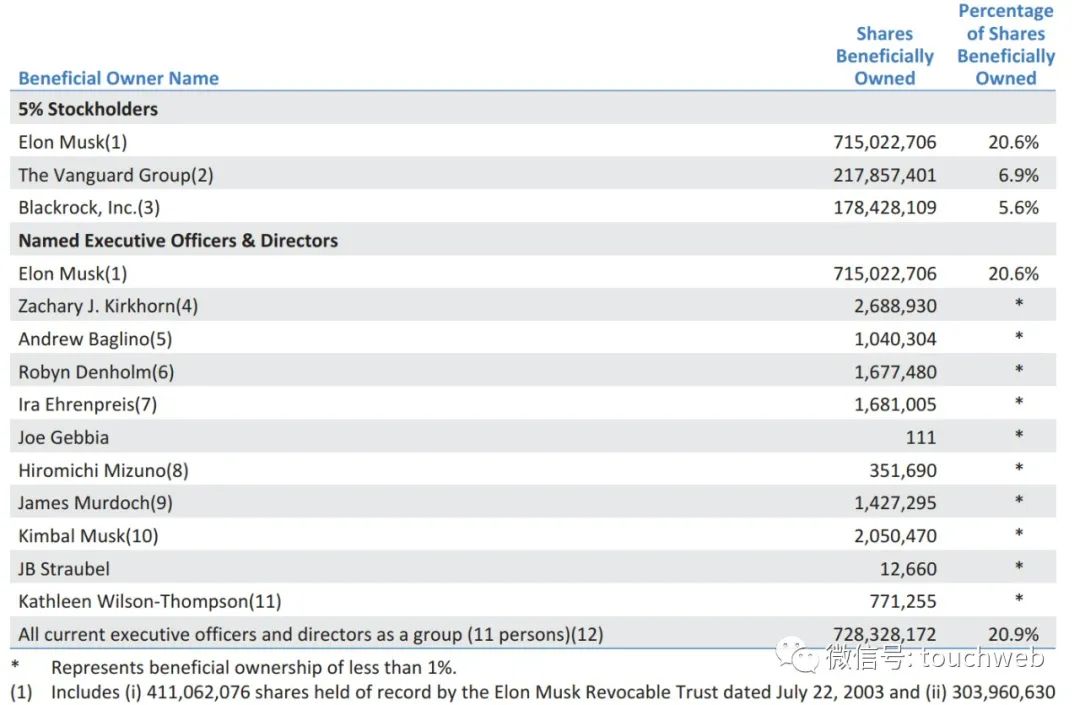Select the 5% Stockholders section row
The image size is (1080, 705).
(532, 109)
